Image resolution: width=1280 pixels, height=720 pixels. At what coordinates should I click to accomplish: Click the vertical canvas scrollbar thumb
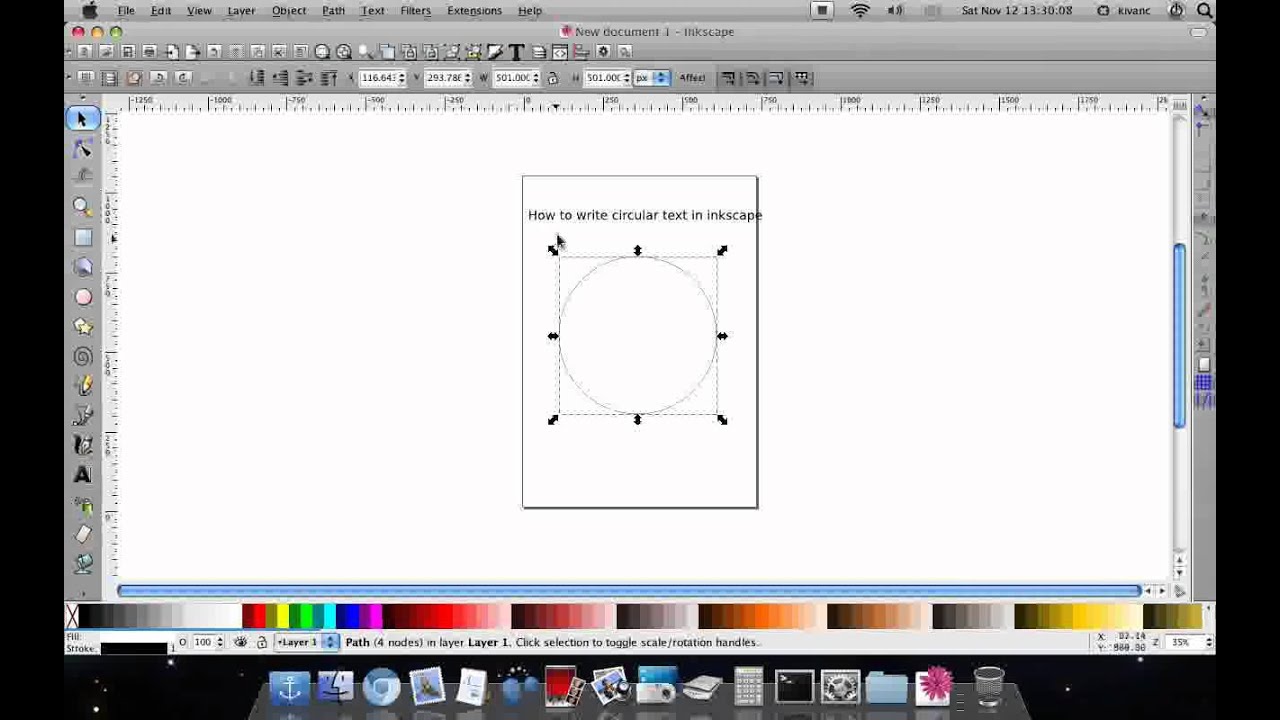[x=1180, y=336]
